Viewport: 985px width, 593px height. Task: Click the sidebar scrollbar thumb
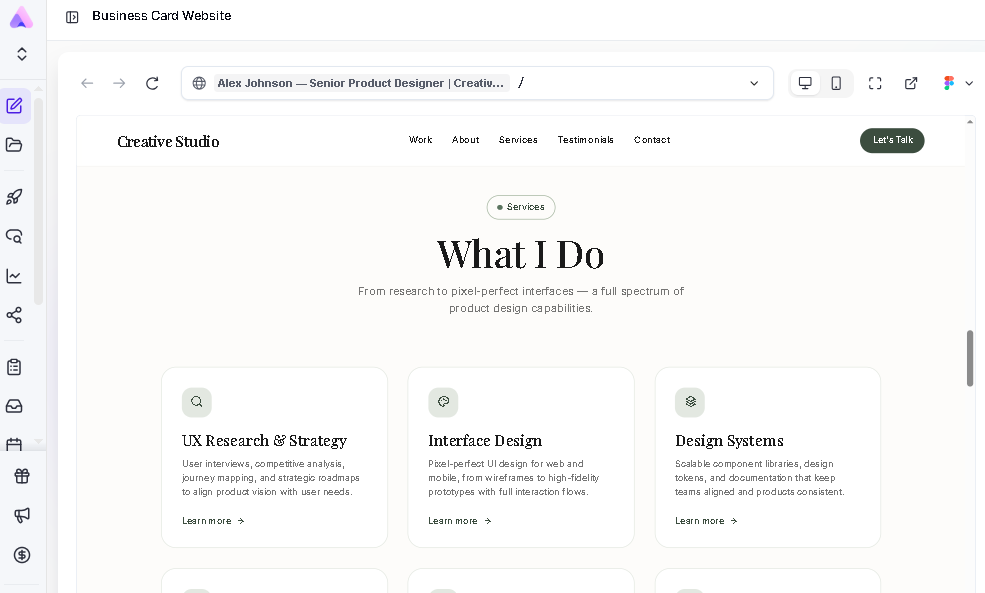pos(38,201)
